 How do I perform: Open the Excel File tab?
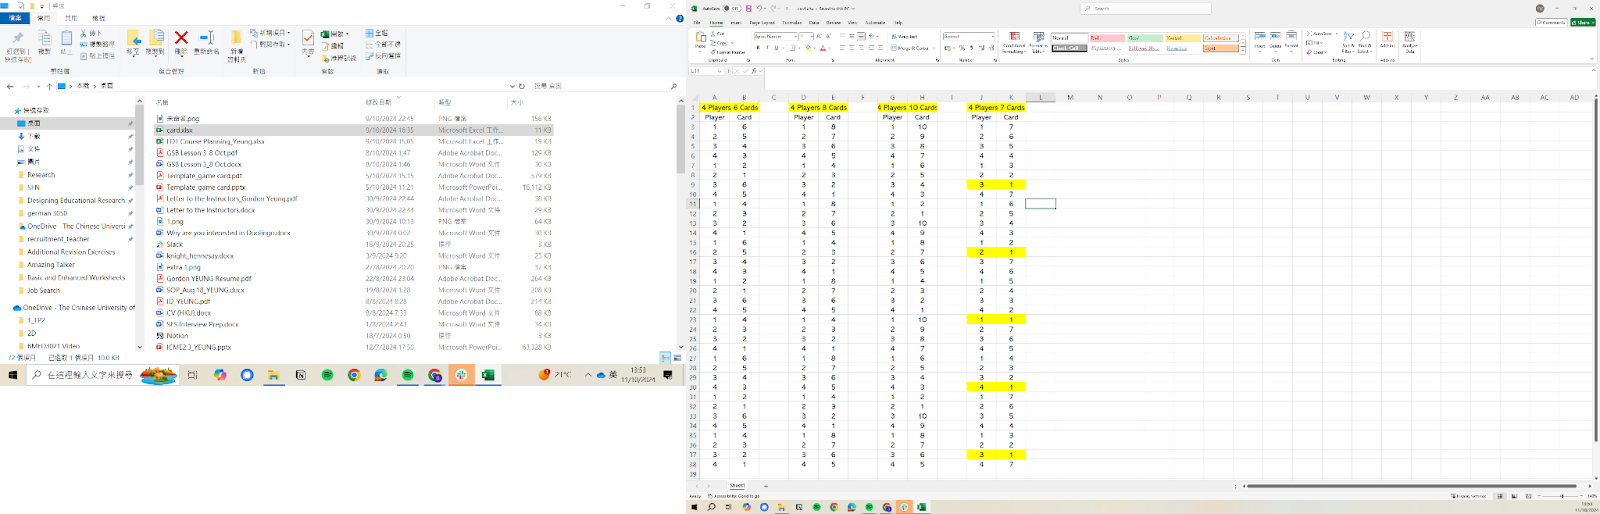(x=697, y=22)
